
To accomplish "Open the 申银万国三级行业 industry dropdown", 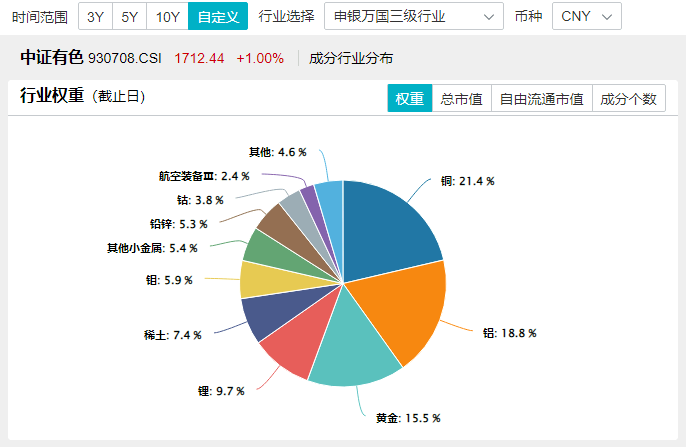I will pyautogui.click(x=418, y=16).
